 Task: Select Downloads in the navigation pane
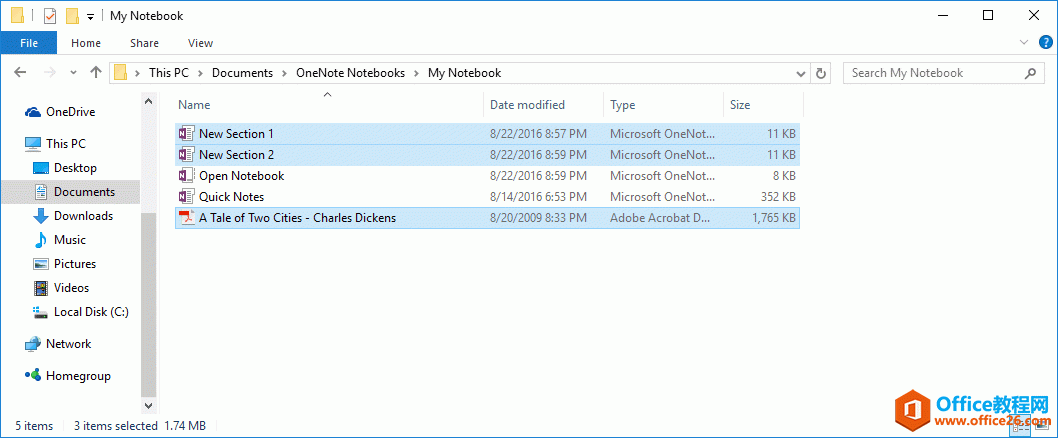coord(83,216)
